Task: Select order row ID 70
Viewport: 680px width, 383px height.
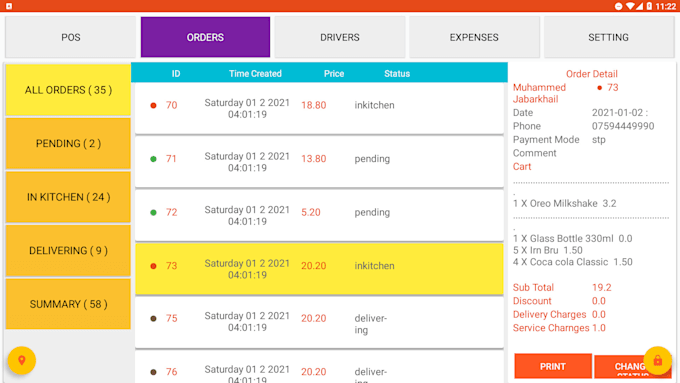Action: (x=319, y=108)
